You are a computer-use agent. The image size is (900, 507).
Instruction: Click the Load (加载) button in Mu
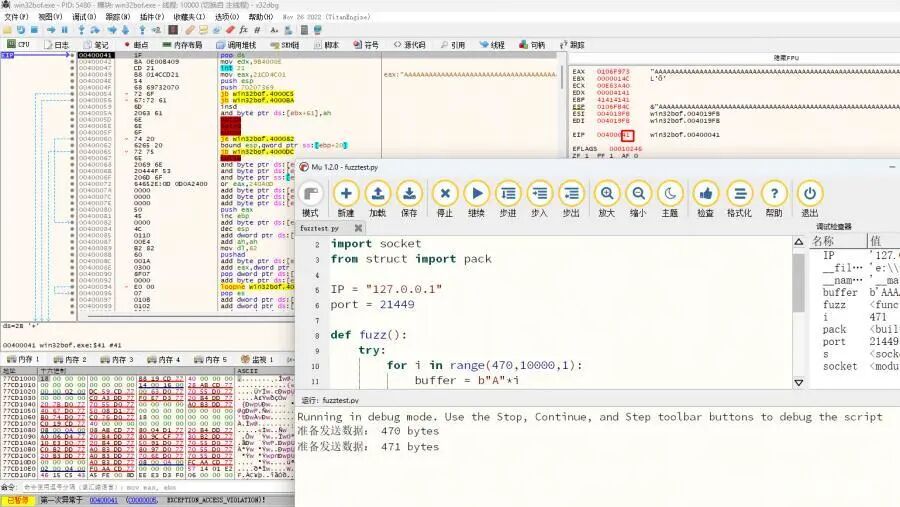click(378, 199)
